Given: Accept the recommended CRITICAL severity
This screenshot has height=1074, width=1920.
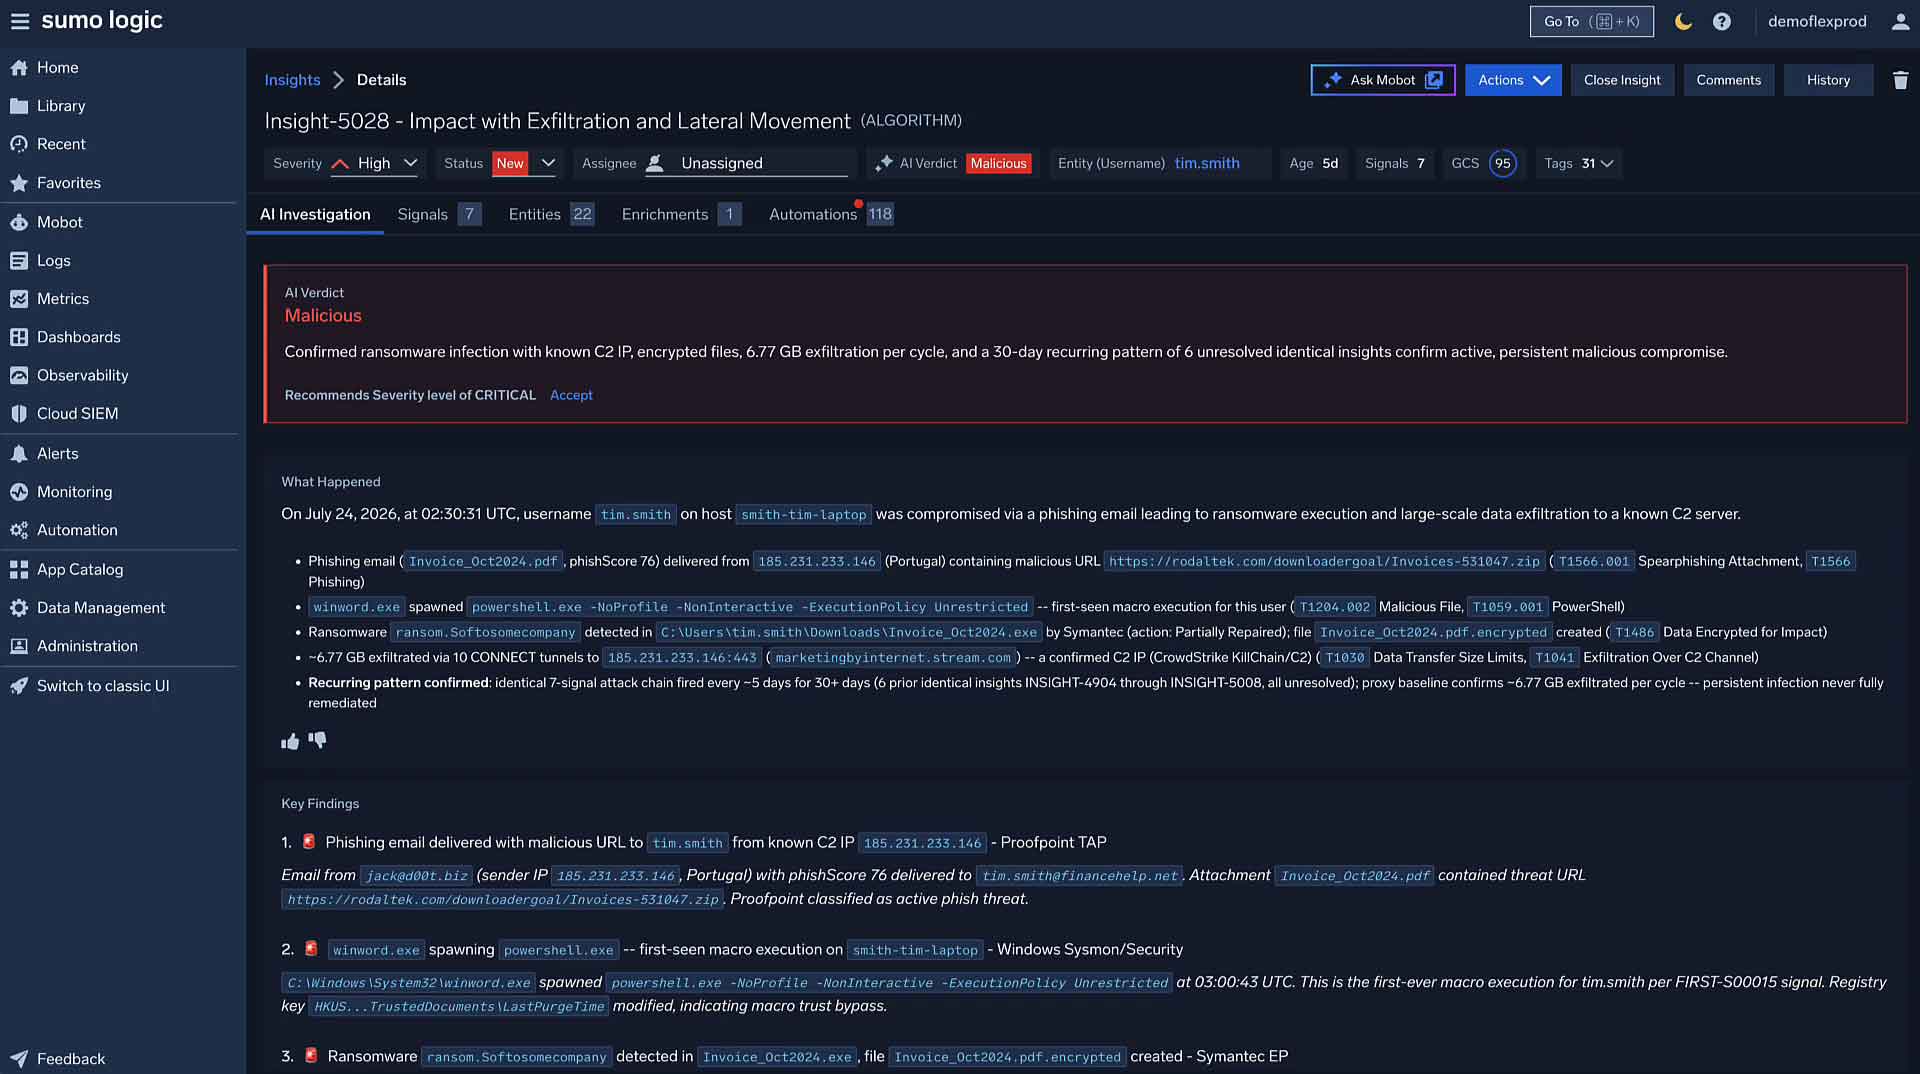Looking at the screenshot, I should tap(571, 395).
